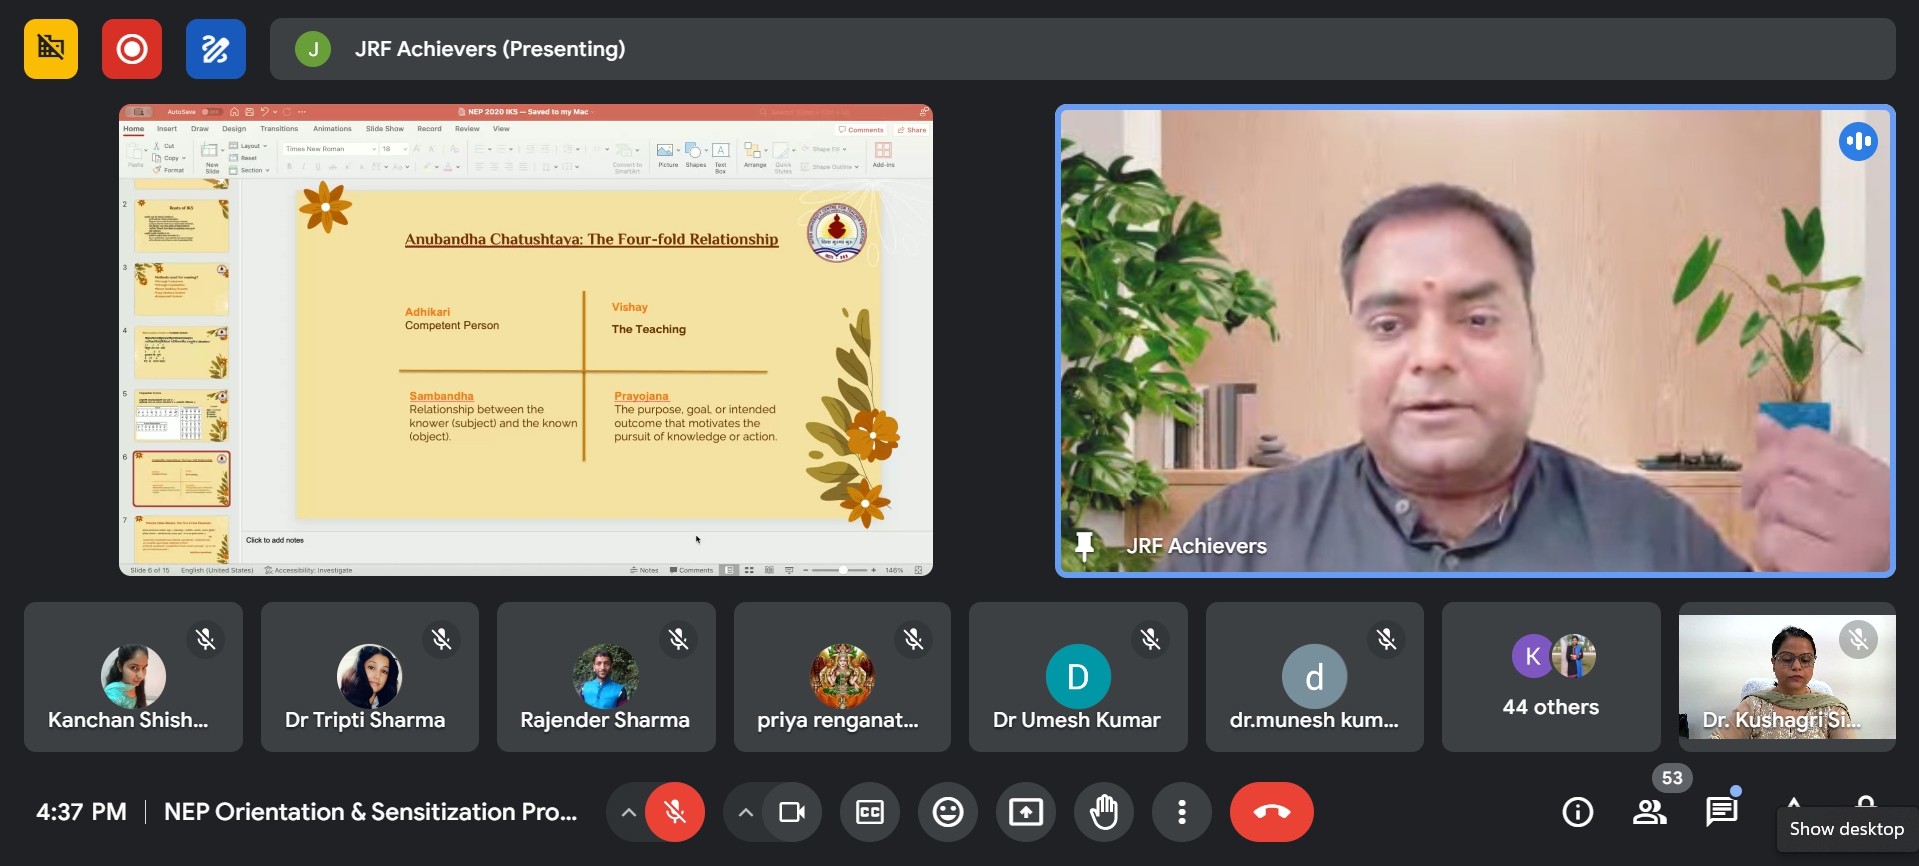Open the blue annotation pen tool
This screenshot has height=866, width=1919.
tap(215, 49)
